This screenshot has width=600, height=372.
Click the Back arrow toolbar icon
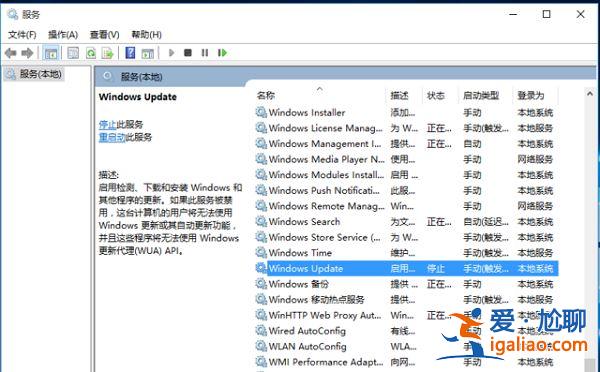[11, 53]
